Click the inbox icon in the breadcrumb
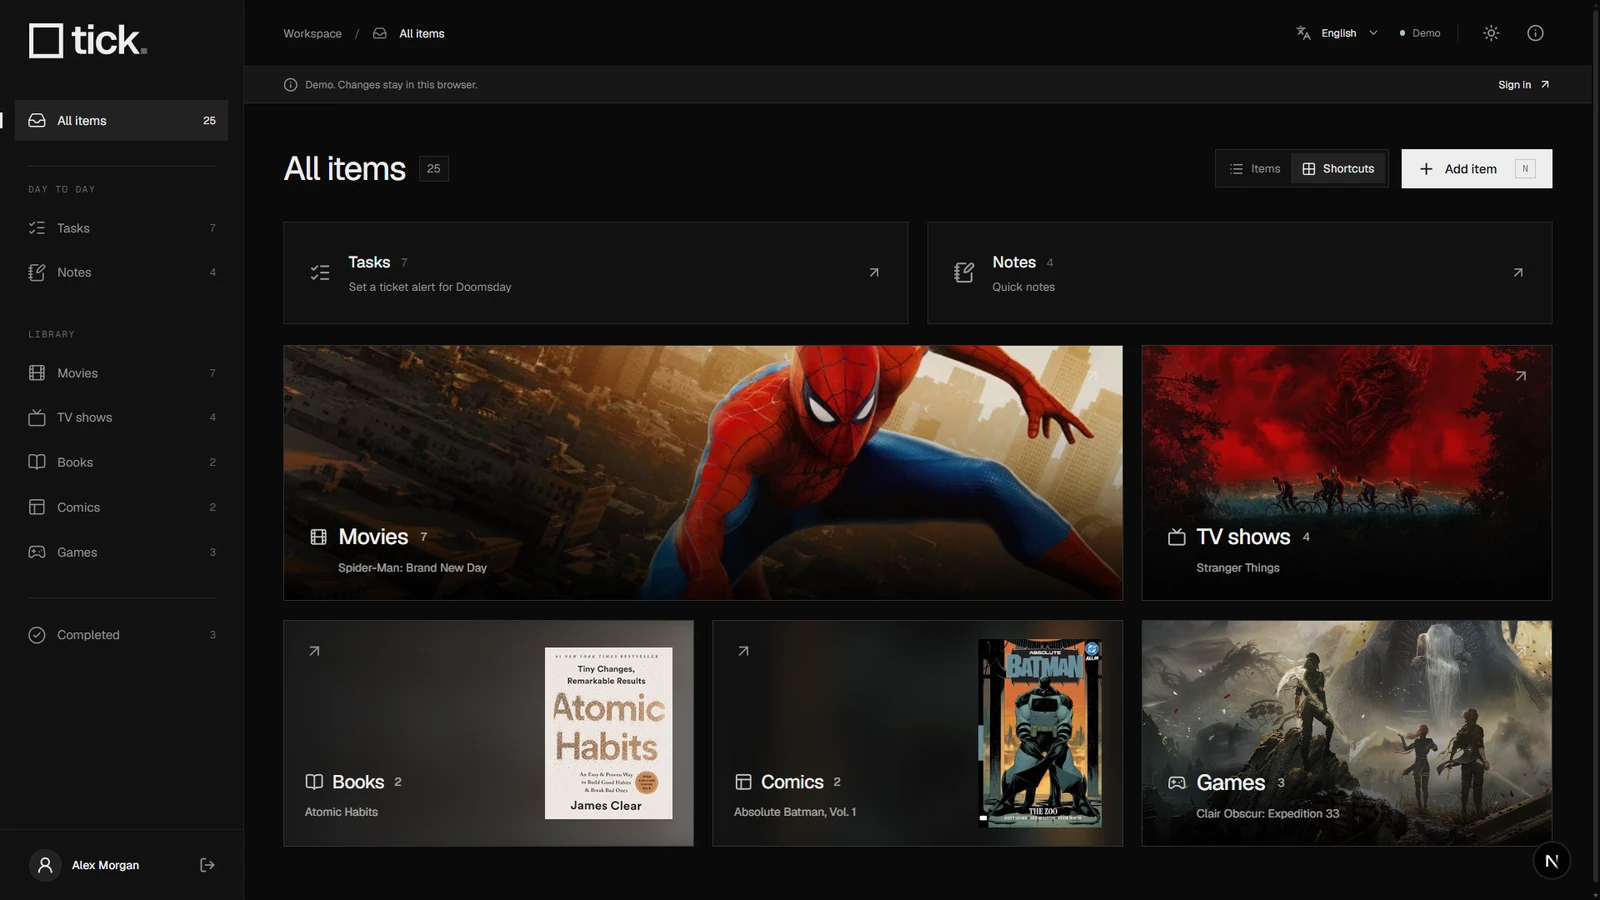The width and height of the screenshot is (1600, 900). 380,33
